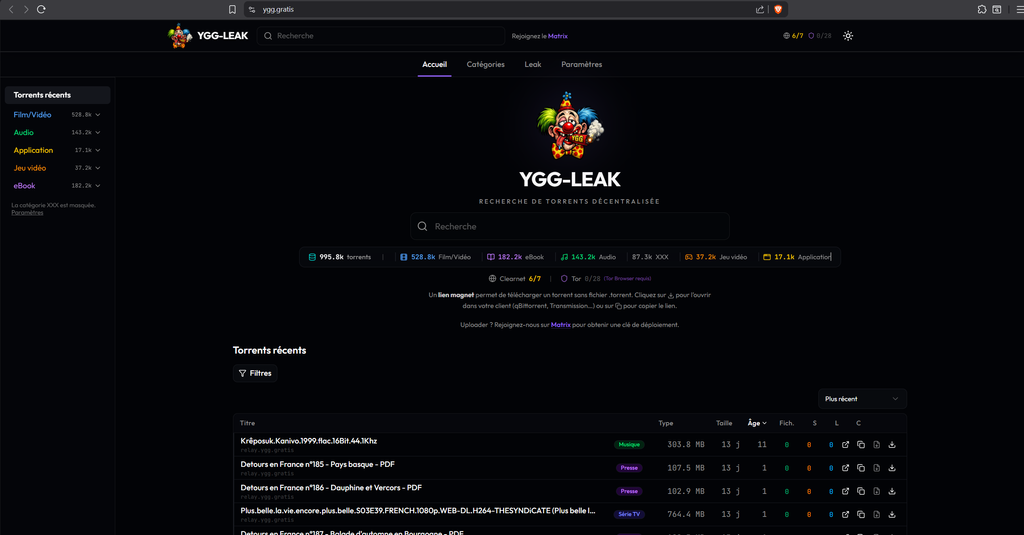Toggle the light/dark theme sun icon
1024x535 pixels.
(x=848, y=36)
